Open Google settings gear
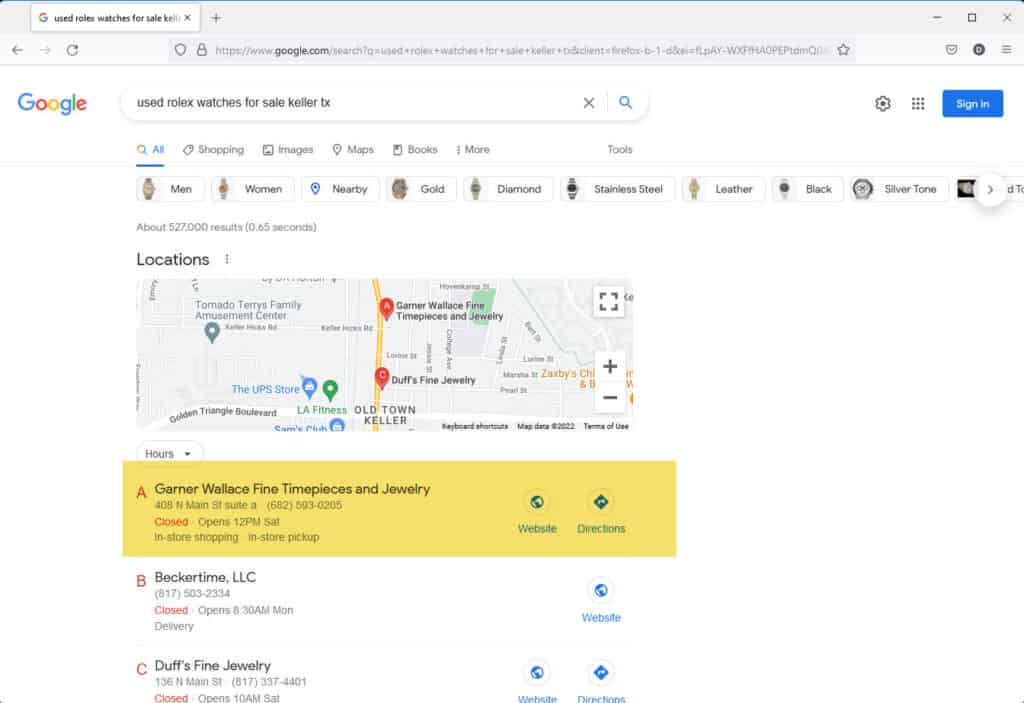 (883, 103)
